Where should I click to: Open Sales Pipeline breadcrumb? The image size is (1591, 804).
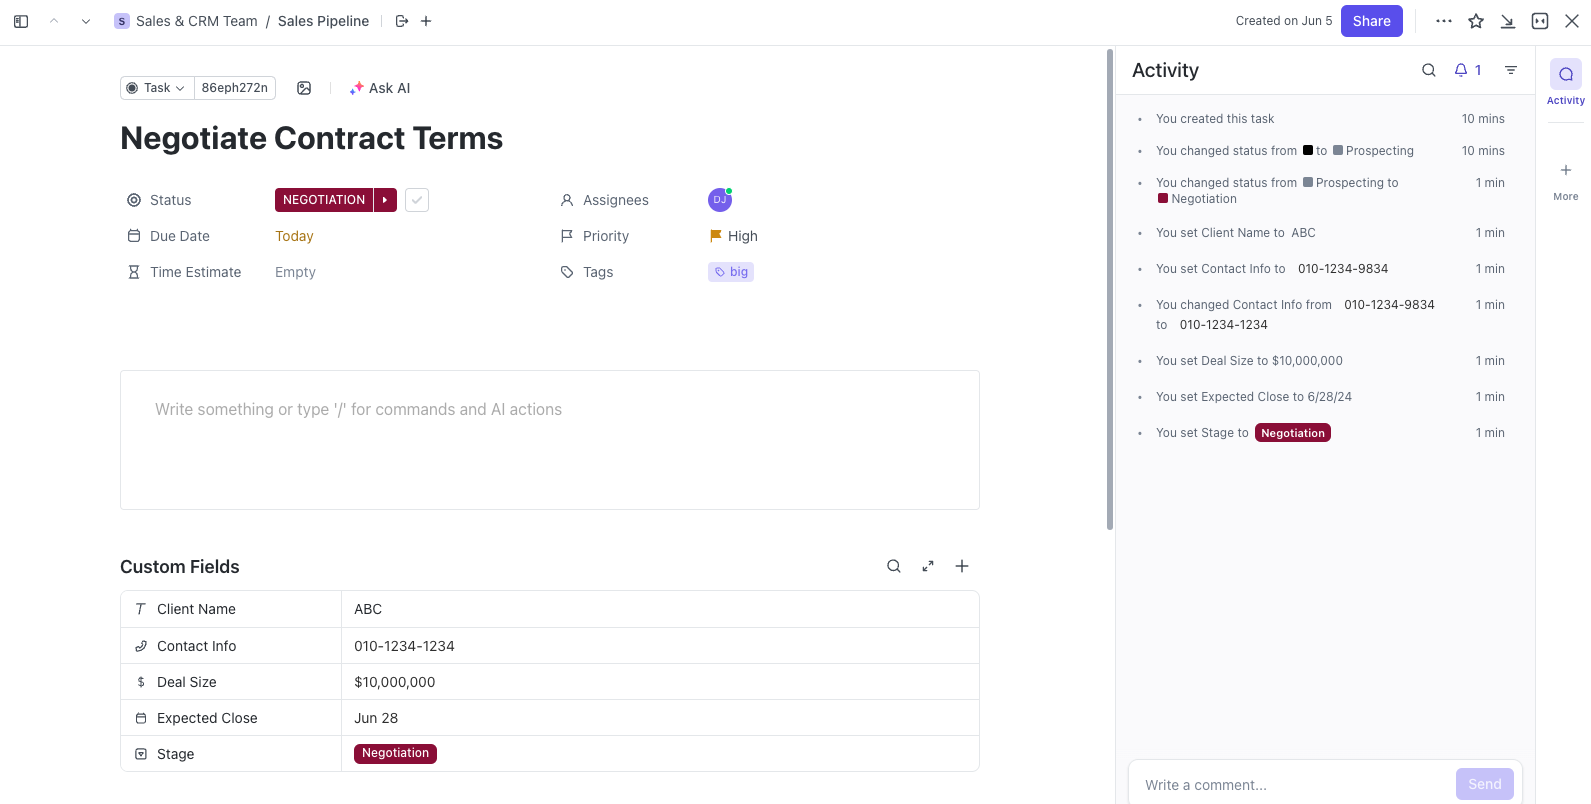coord(323,21)
